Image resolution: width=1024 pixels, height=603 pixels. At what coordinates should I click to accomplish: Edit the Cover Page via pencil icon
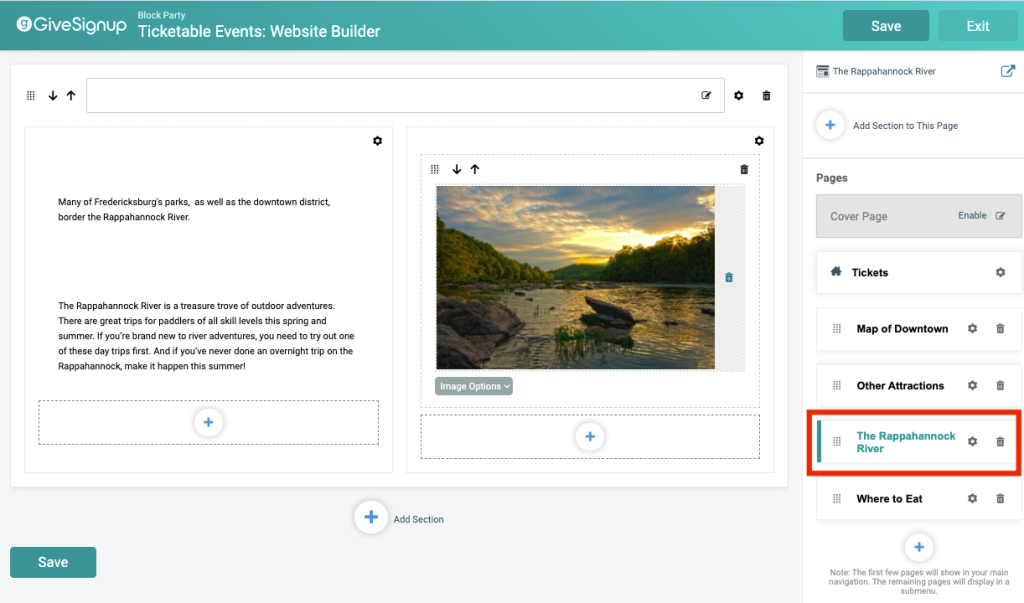click(1000, 216)
